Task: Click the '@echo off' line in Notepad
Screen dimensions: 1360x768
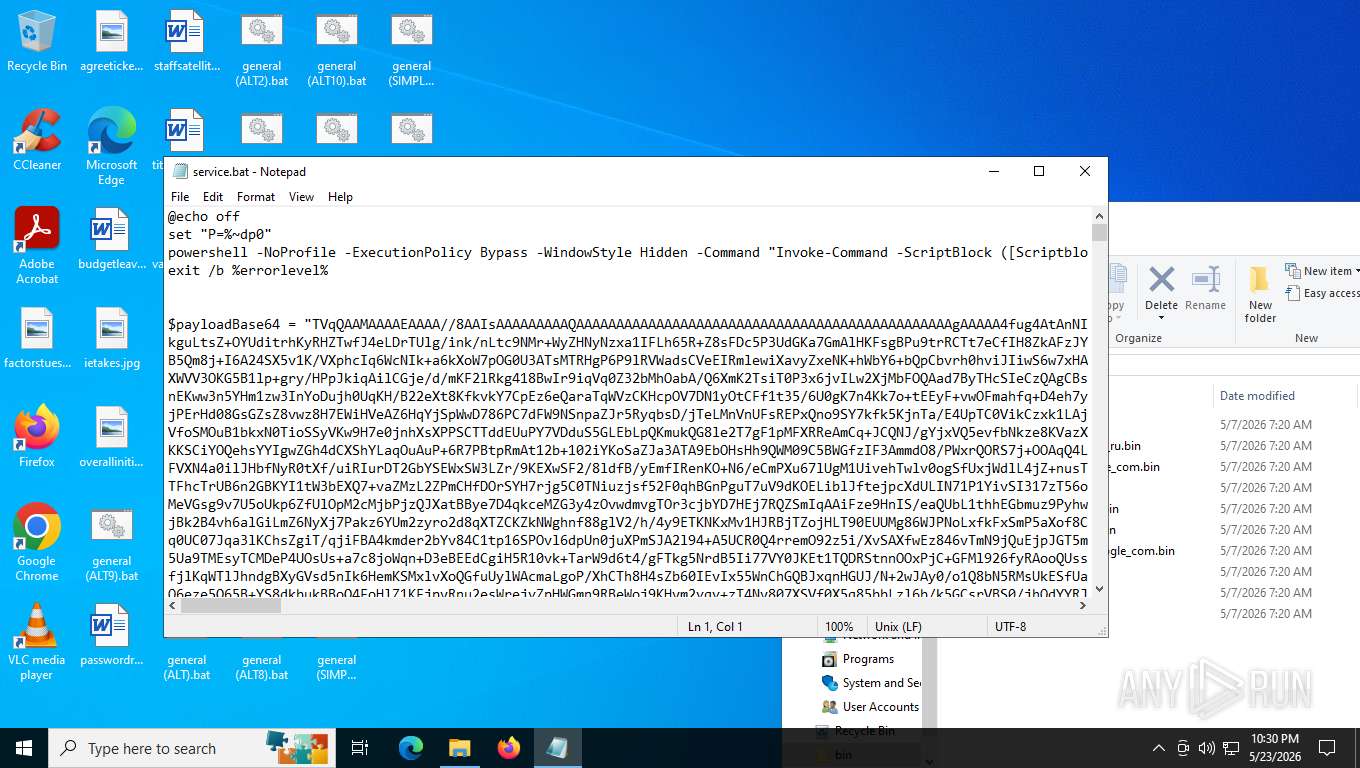Action: [x=204, y=217]
